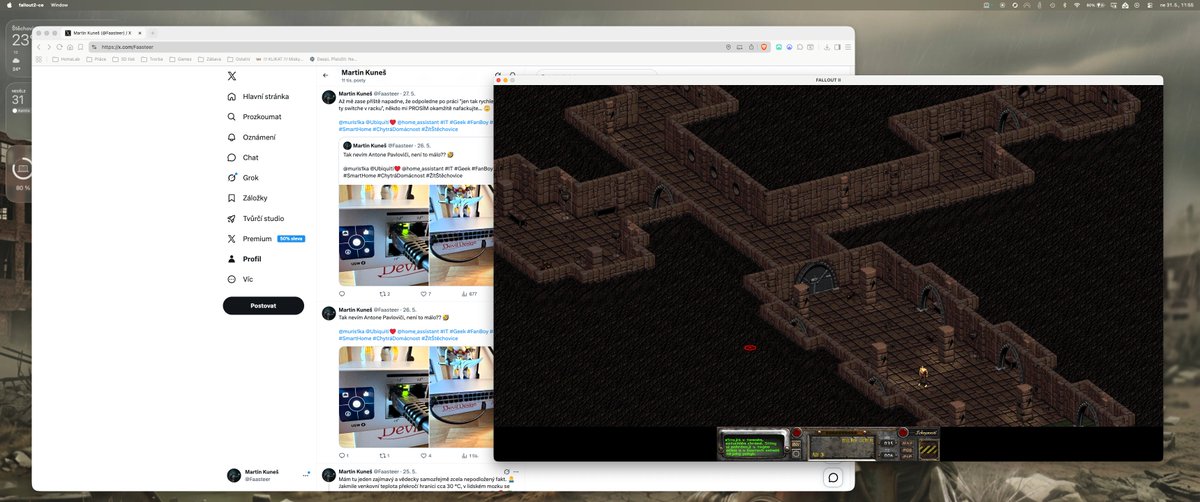Open Profil in X sidebar
1200x502 pixels.
point(244,259)
